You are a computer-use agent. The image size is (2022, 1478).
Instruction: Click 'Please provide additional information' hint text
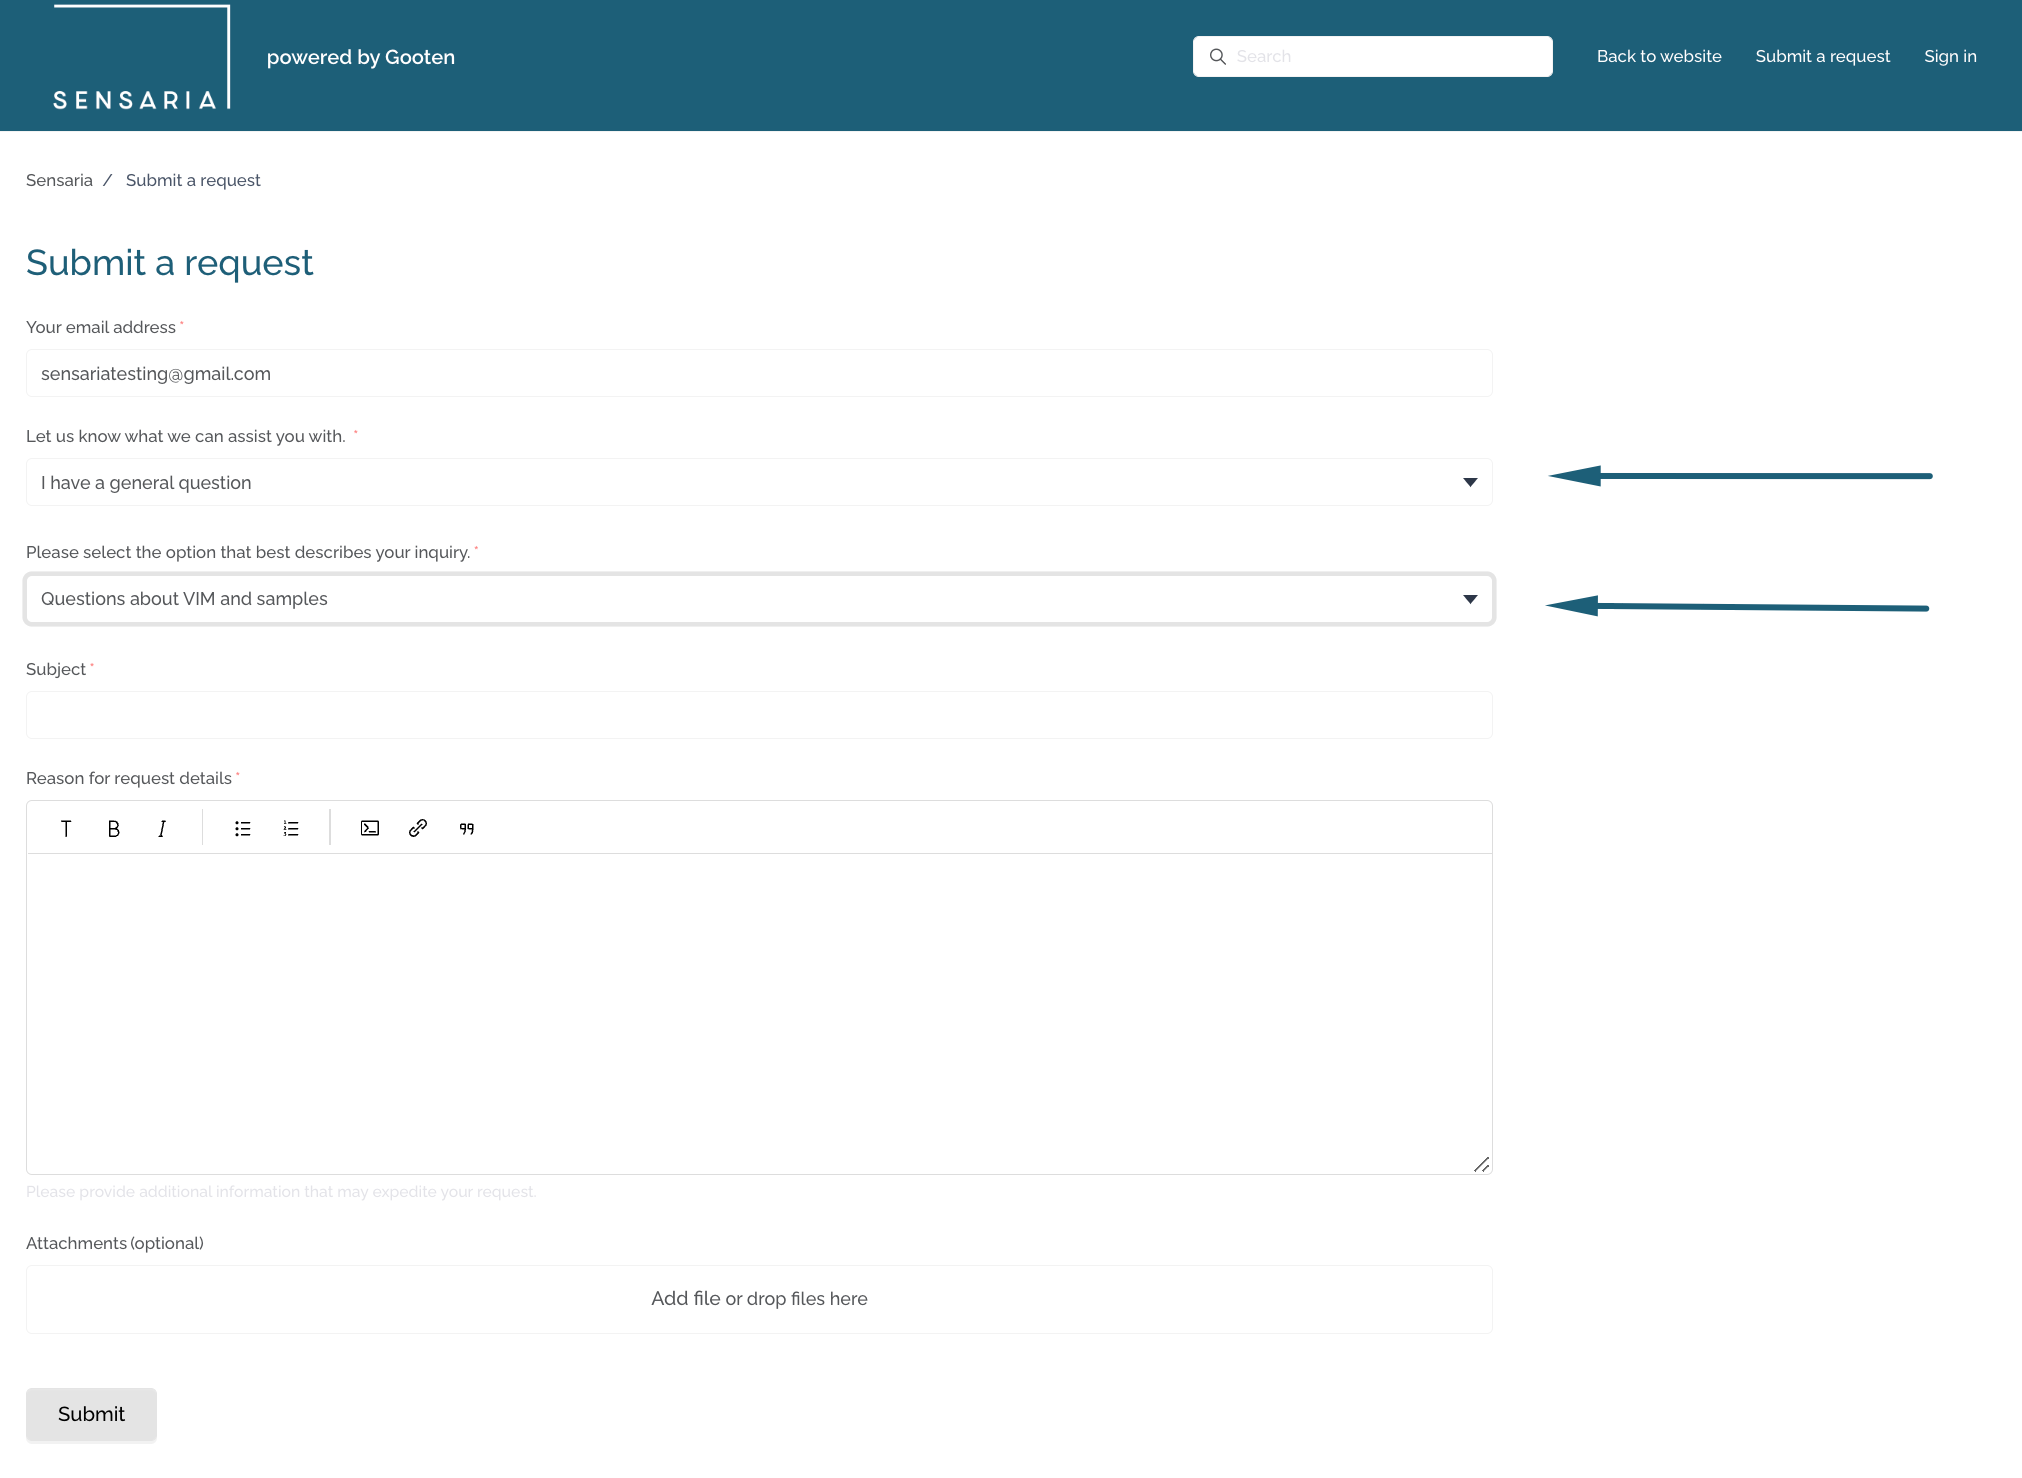point(281,1192)
